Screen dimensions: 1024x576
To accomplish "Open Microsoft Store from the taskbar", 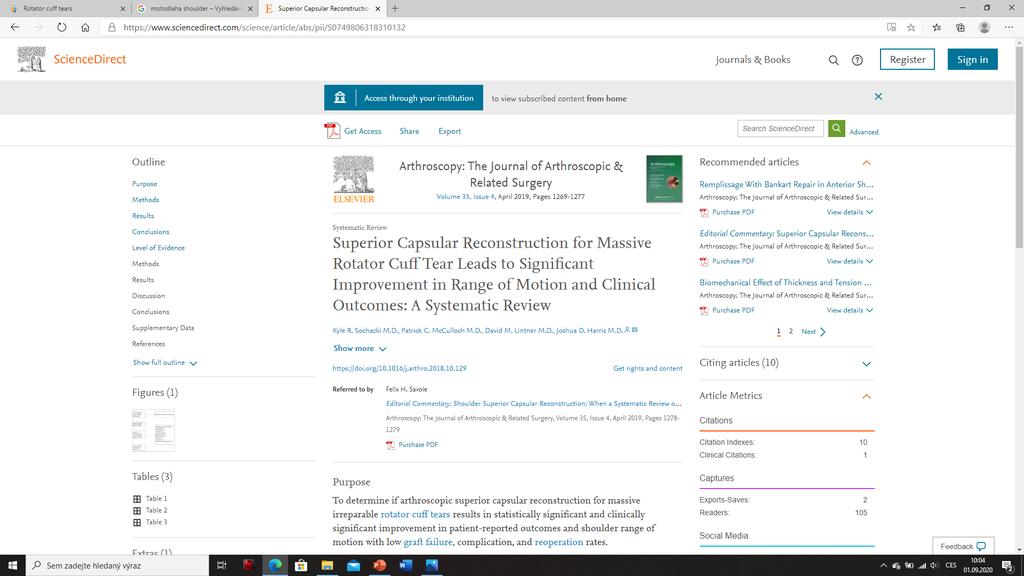I will [x=300, y=565].
